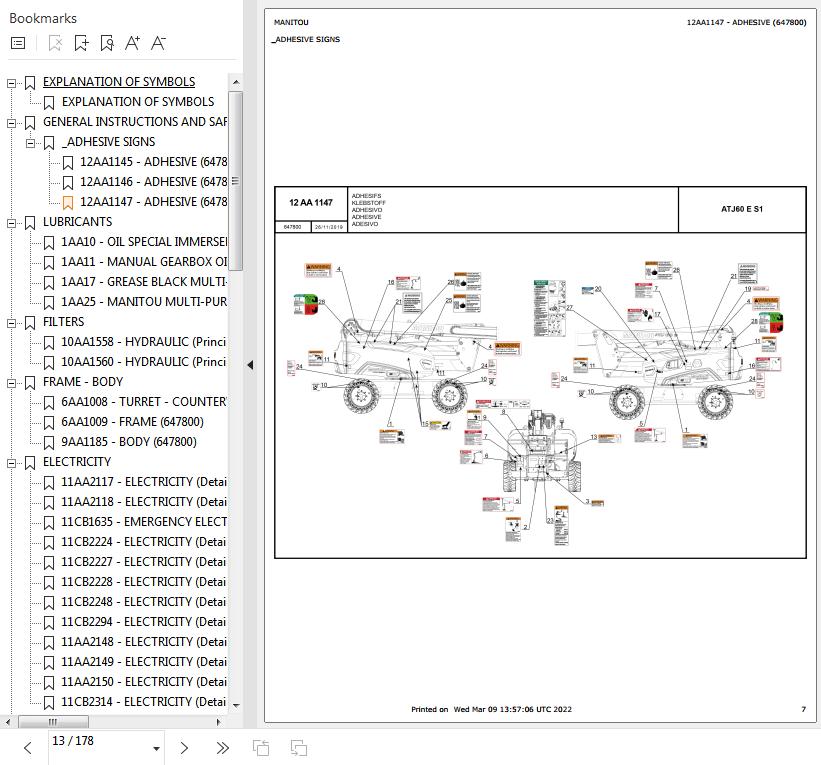Collapse the FILTERS tree node
Screen dimensions: 821x765
click(11, 323)
